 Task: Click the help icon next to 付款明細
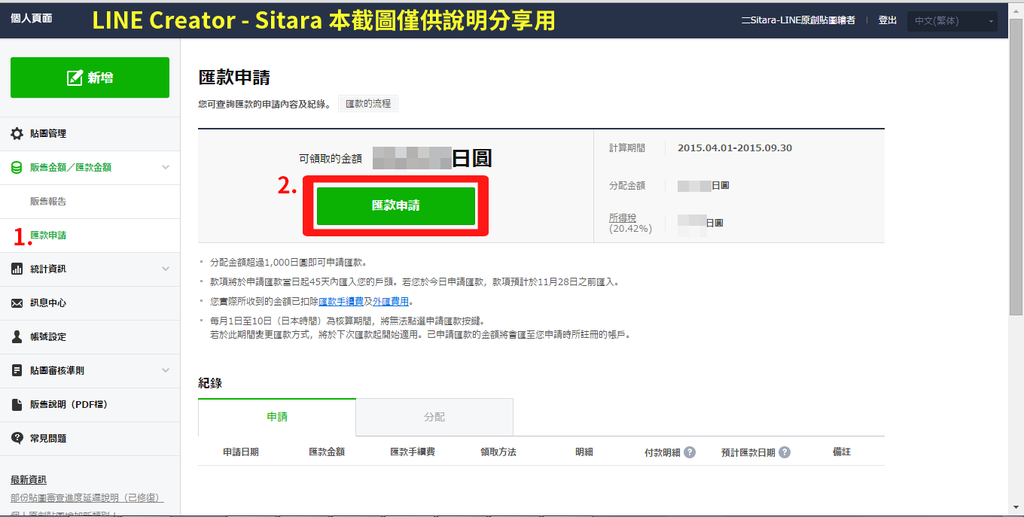tap(690, 452)
